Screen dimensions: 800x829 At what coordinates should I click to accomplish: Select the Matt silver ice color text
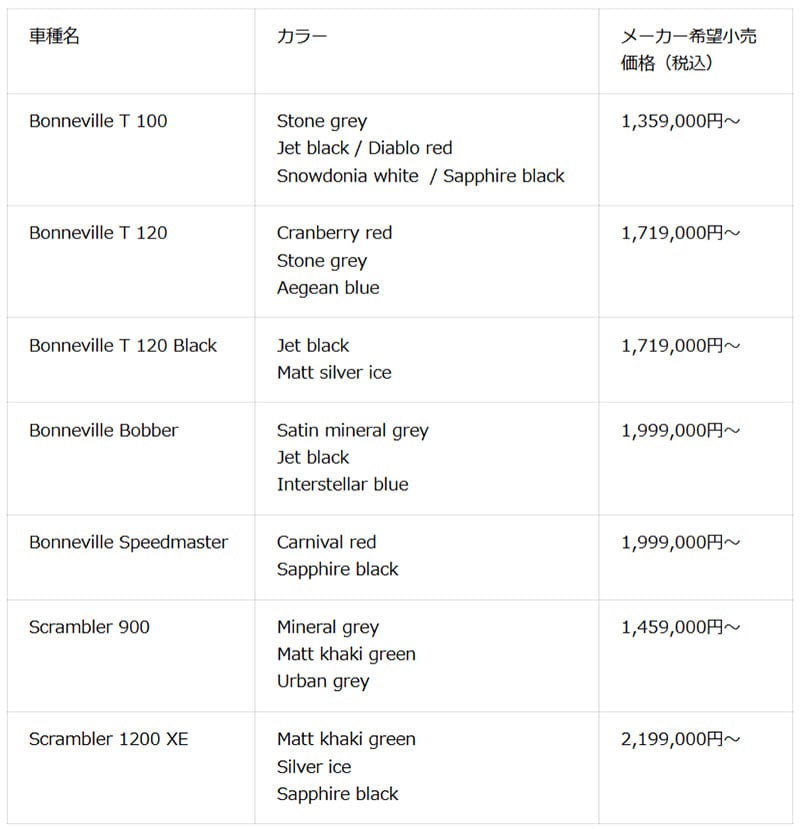334,372
